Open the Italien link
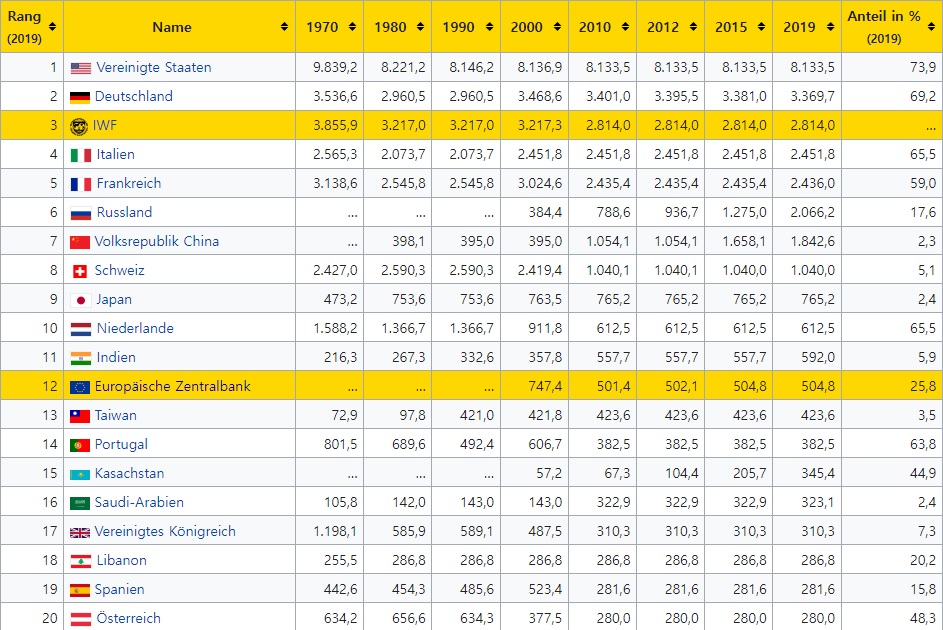Viewport: 943px width, 630px height. point(115,154)
